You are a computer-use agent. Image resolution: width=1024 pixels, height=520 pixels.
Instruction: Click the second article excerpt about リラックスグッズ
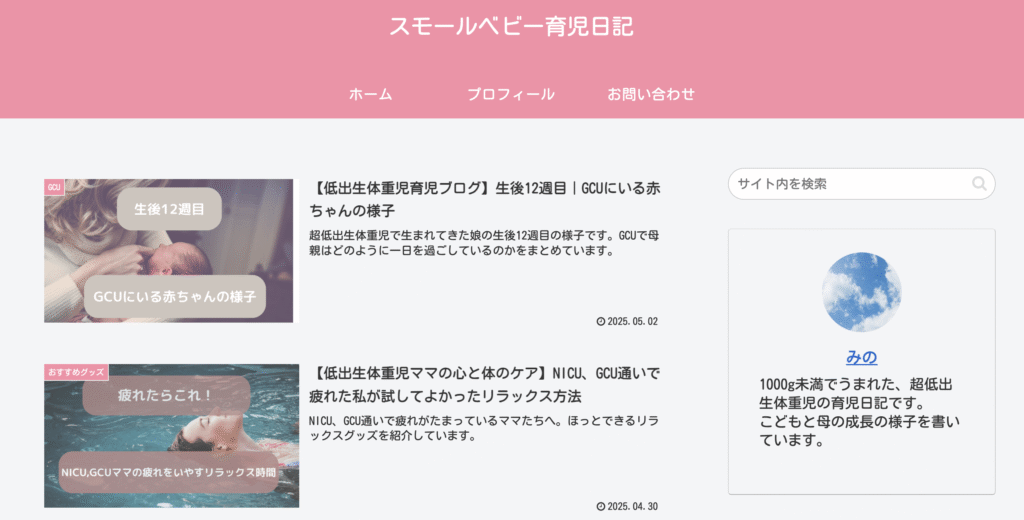pyautogui.click(x=484, y=428)
